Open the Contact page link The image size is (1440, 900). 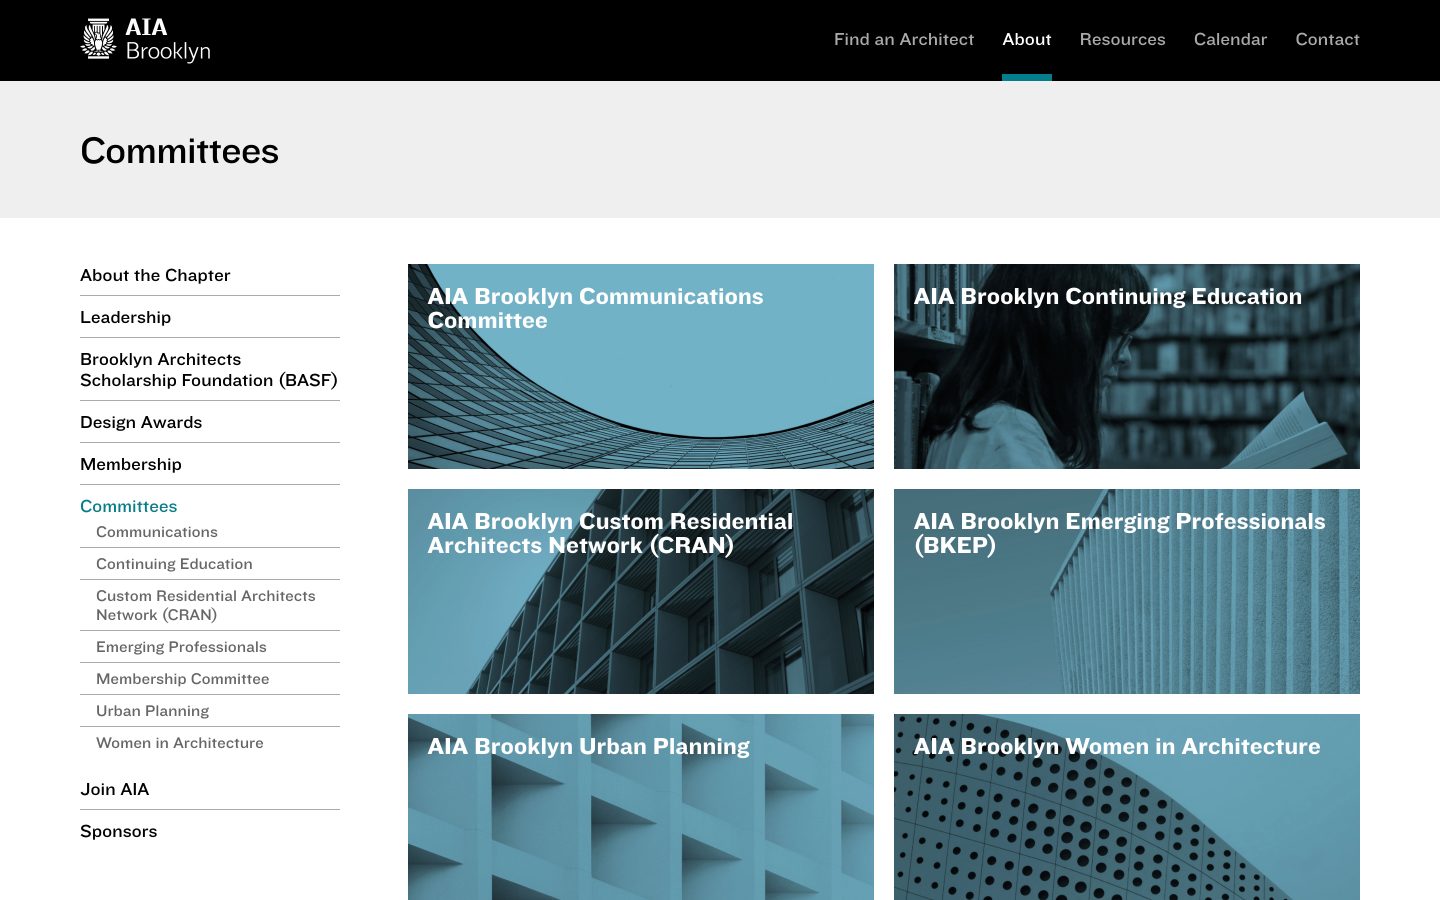(x=1327, y=39)
